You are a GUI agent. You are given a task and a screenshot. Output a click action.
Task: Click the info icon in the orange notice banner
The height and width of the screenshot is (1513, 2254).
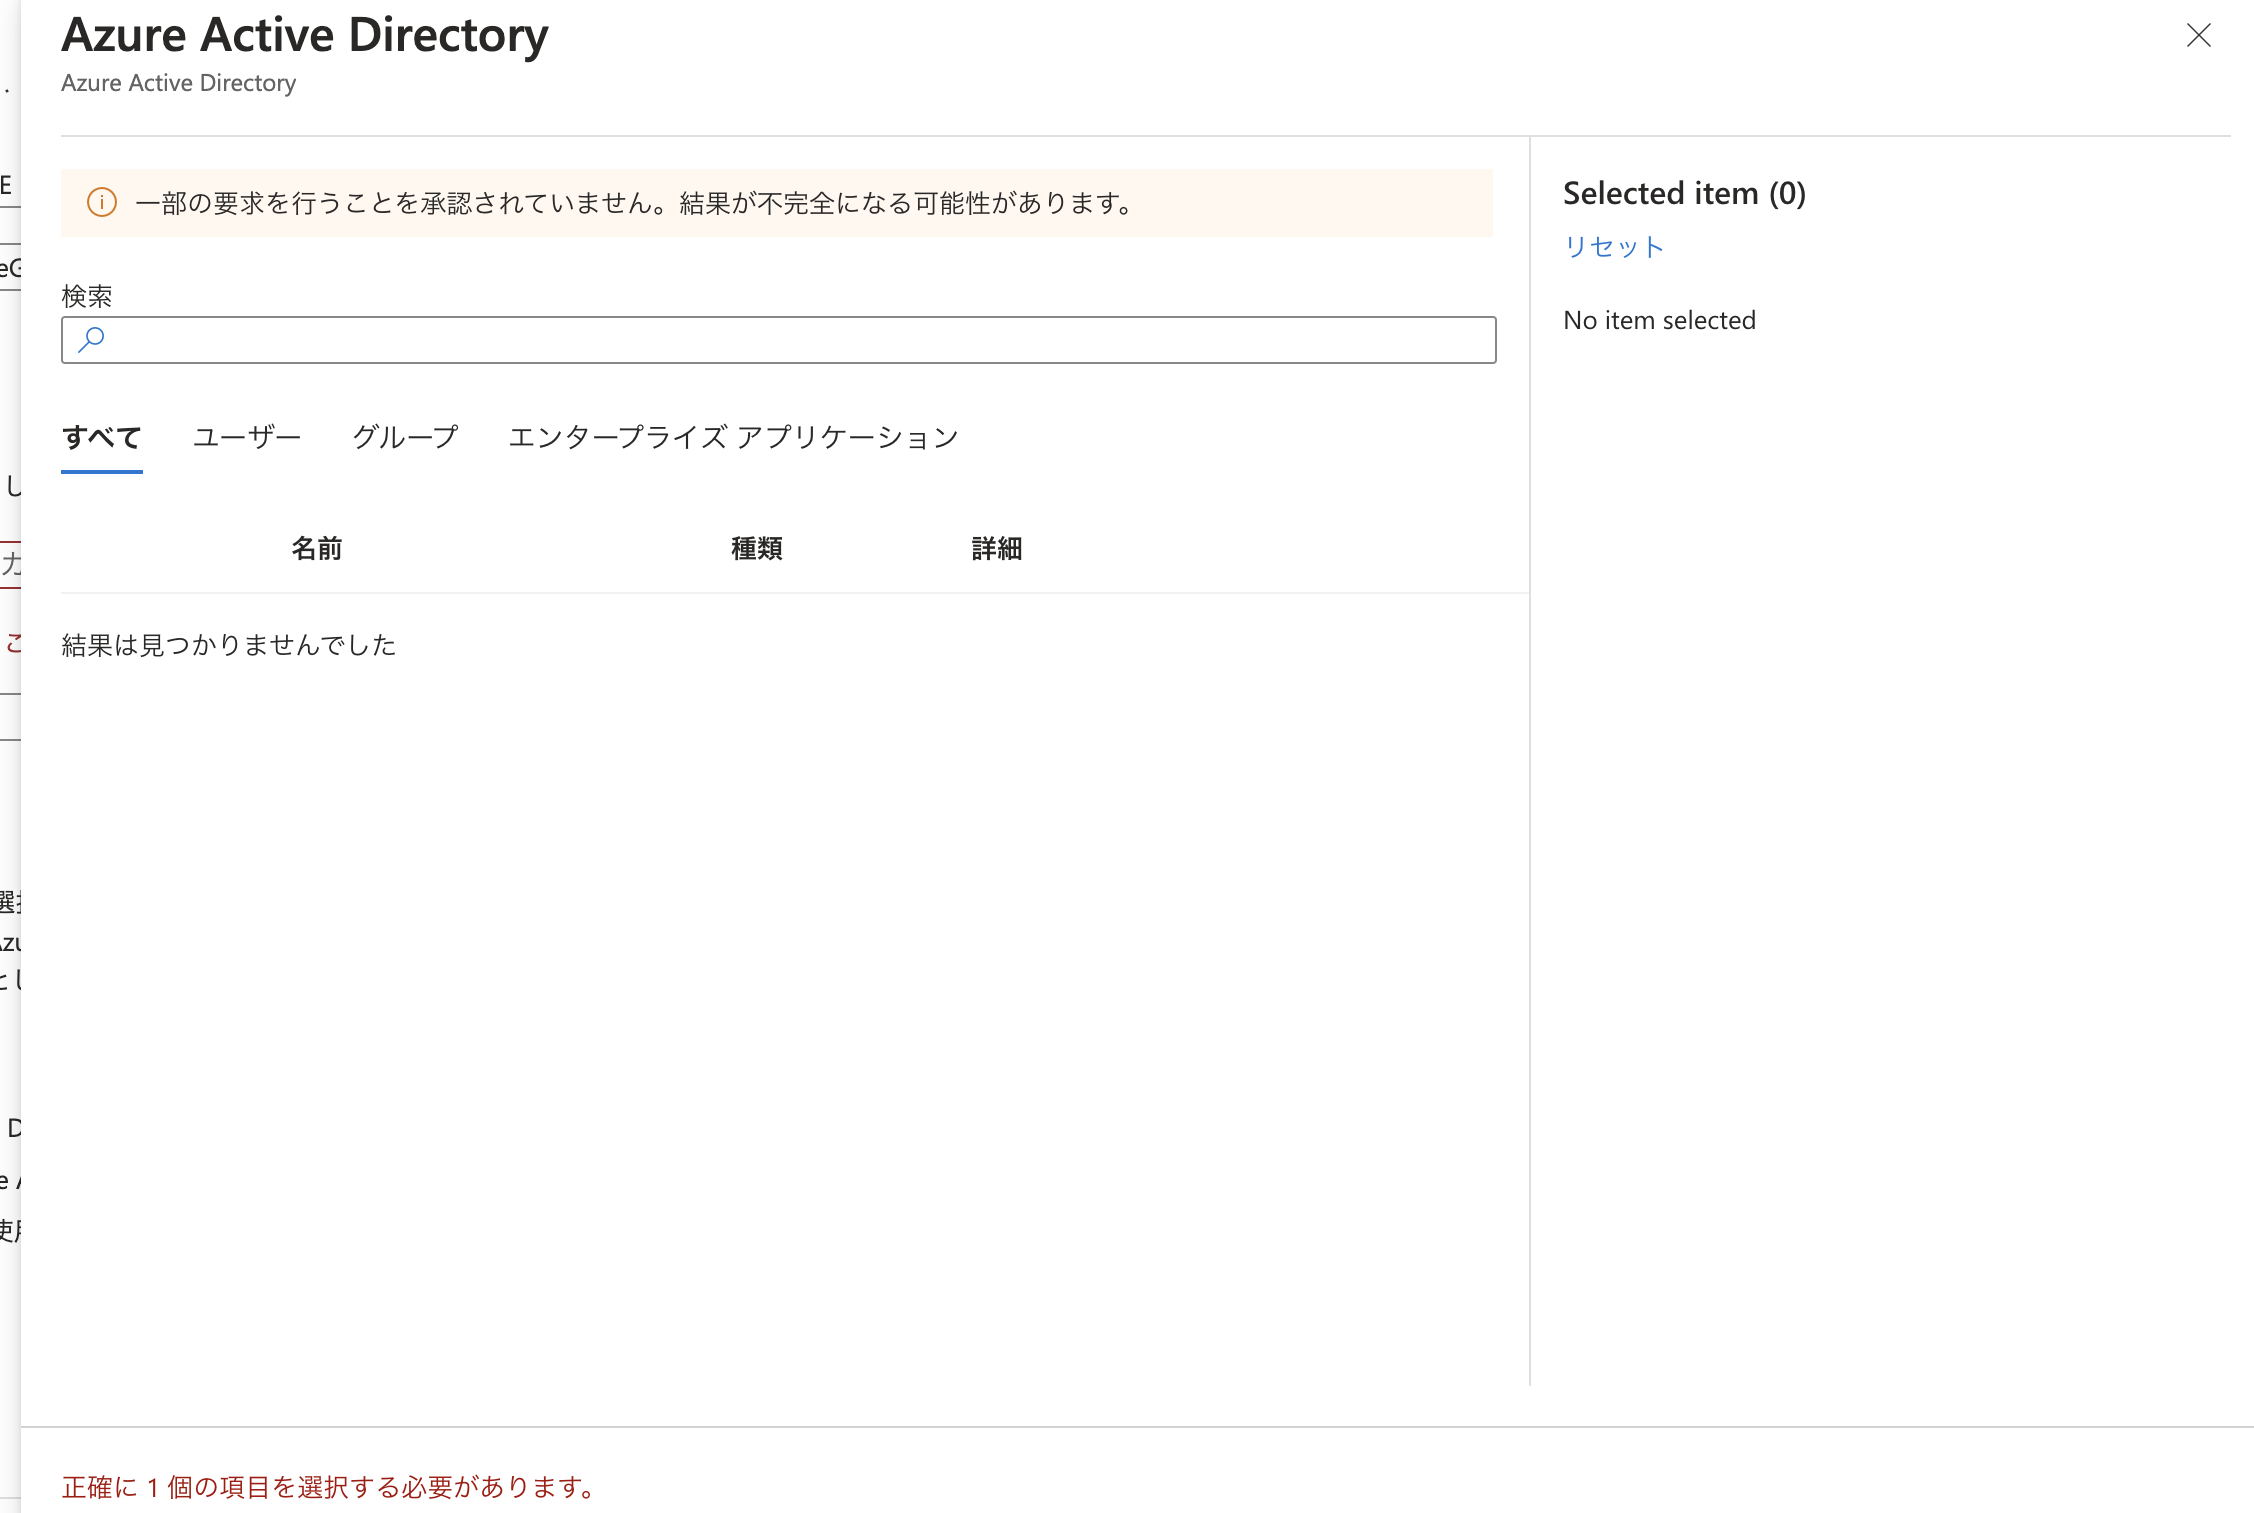click(x=101, y=202)
